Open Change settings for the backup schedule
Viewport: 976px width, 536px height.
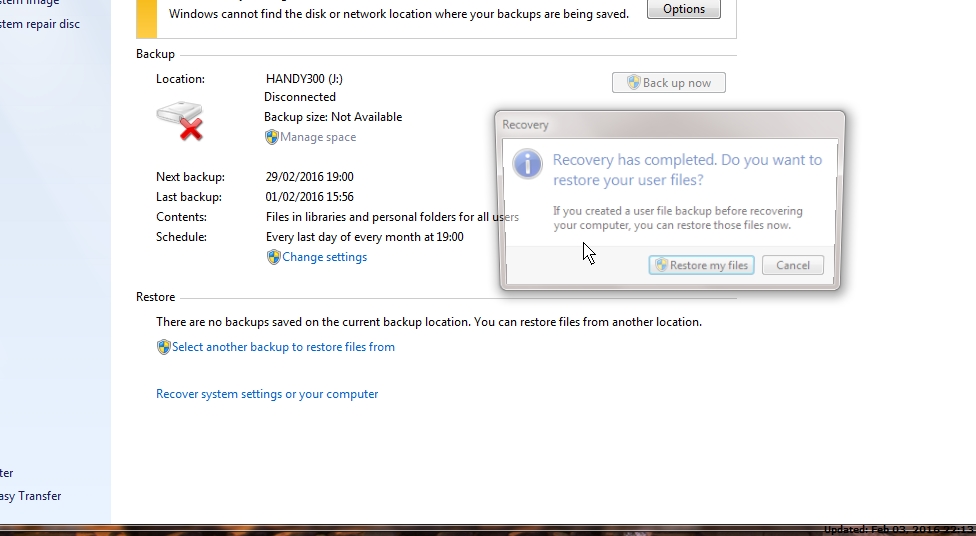(x=324, y=257)
